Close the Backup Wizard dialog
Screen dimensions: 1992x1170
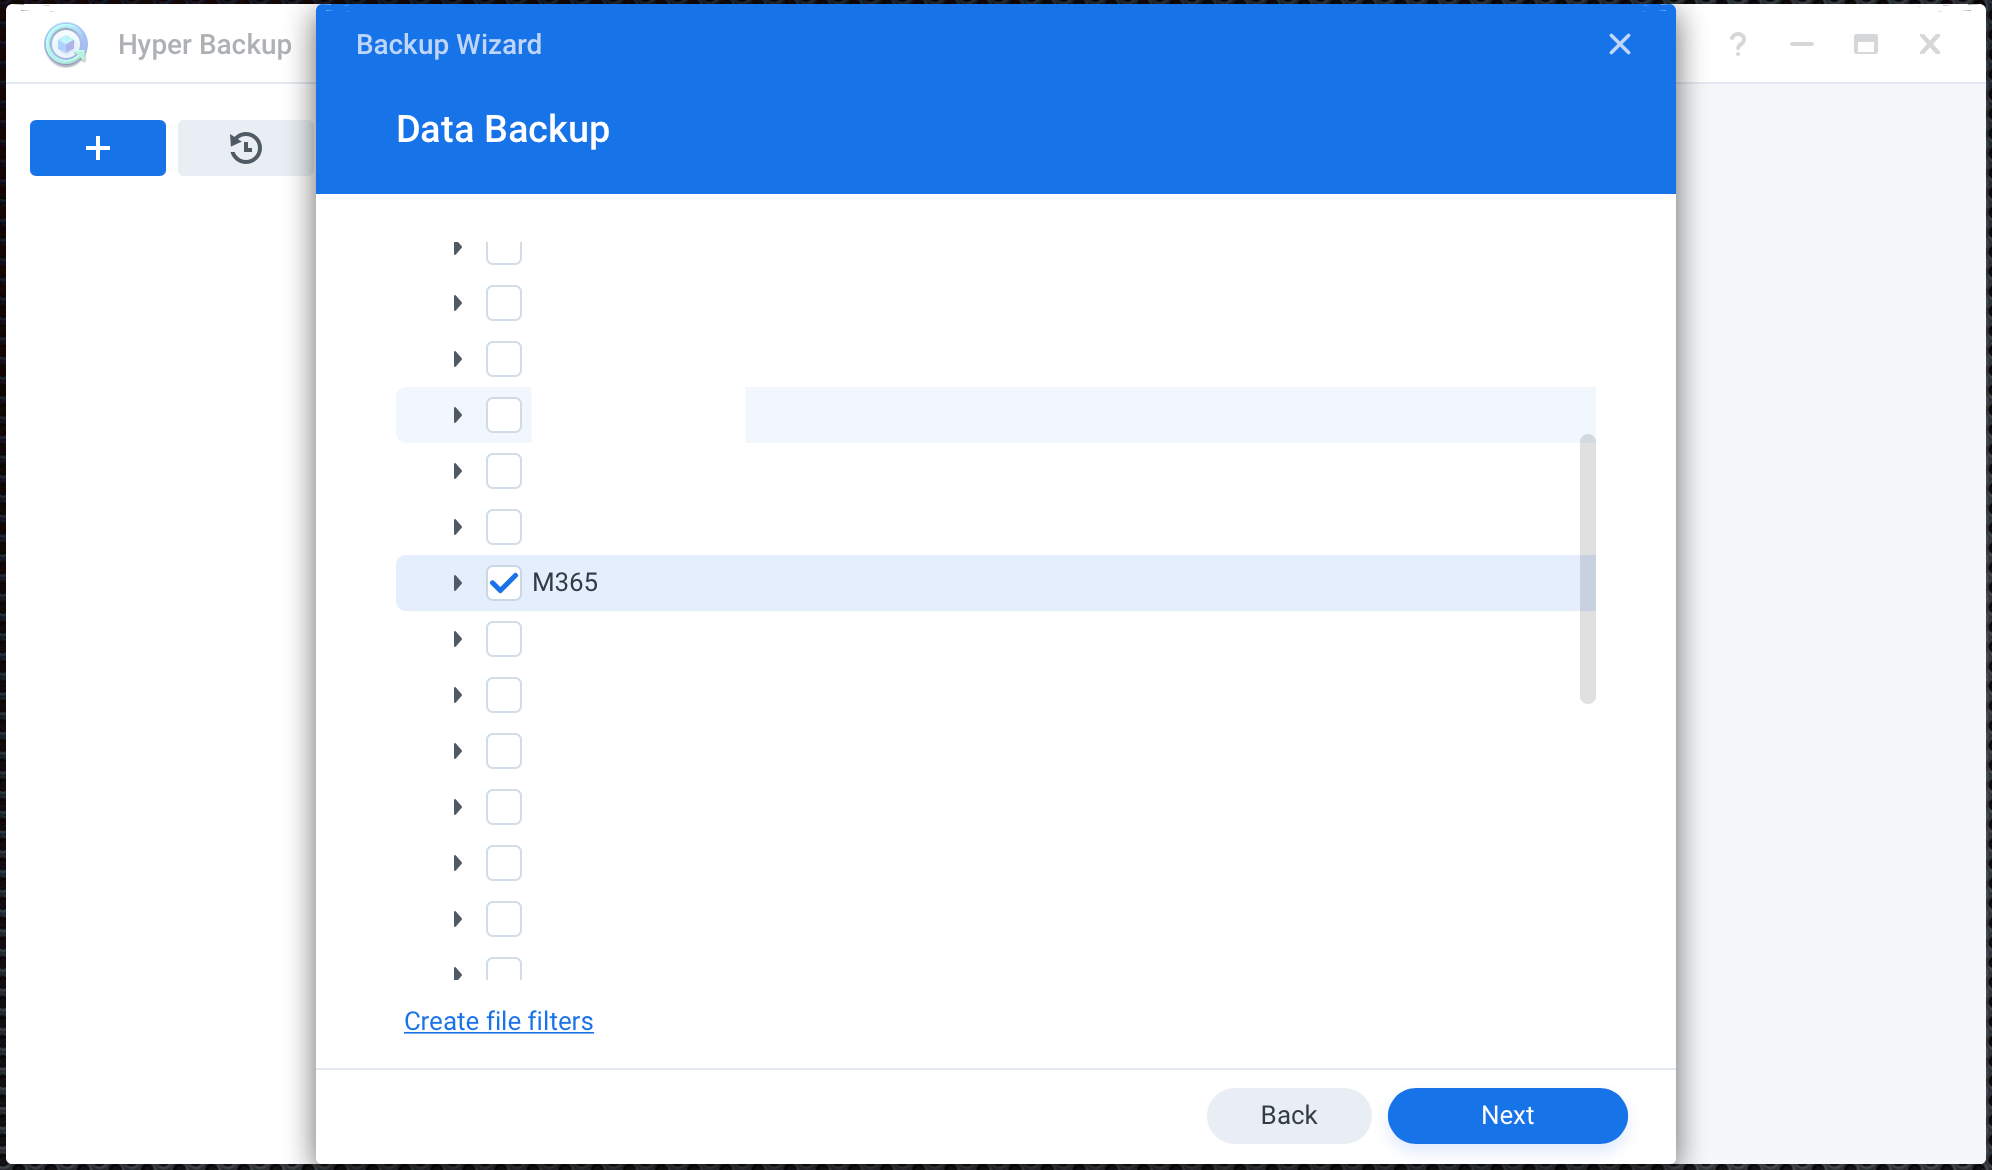pyautogui.click(x=1620, y=44)
